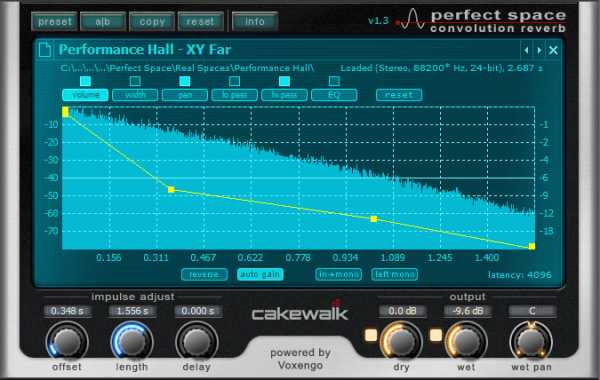The width and height of the screenshot is (600, 380).
Task: Open the impulse name Performance Hall selector
Action: (x=145, y=50)
